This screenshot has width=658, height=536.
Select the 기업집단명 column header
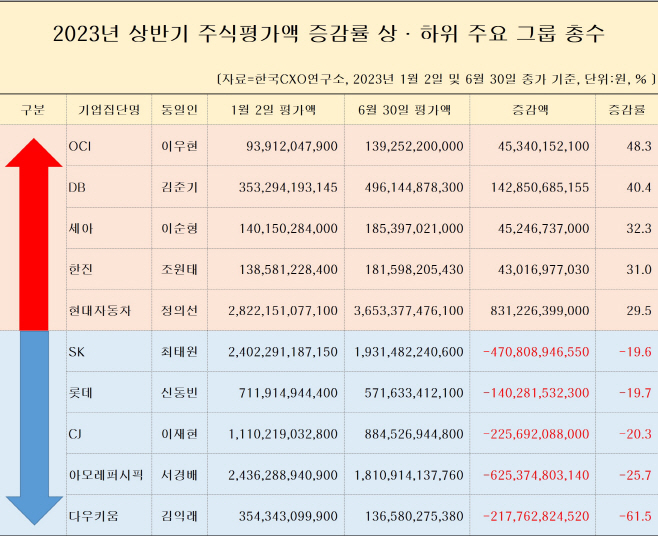pyautogui.click(x=109, y=110)
